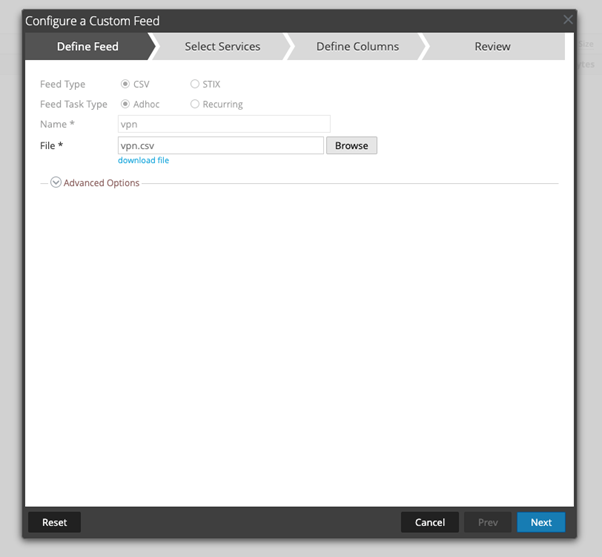
Task: Select the CSV feed type radio button
Action: click(x=125, y=84)
